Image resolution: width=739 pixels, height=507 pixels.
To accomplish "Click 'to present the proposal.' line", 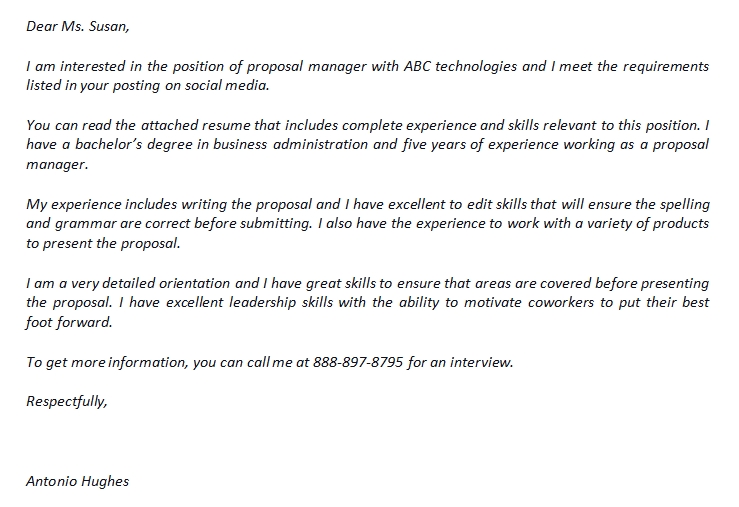I will pos(103,243).
